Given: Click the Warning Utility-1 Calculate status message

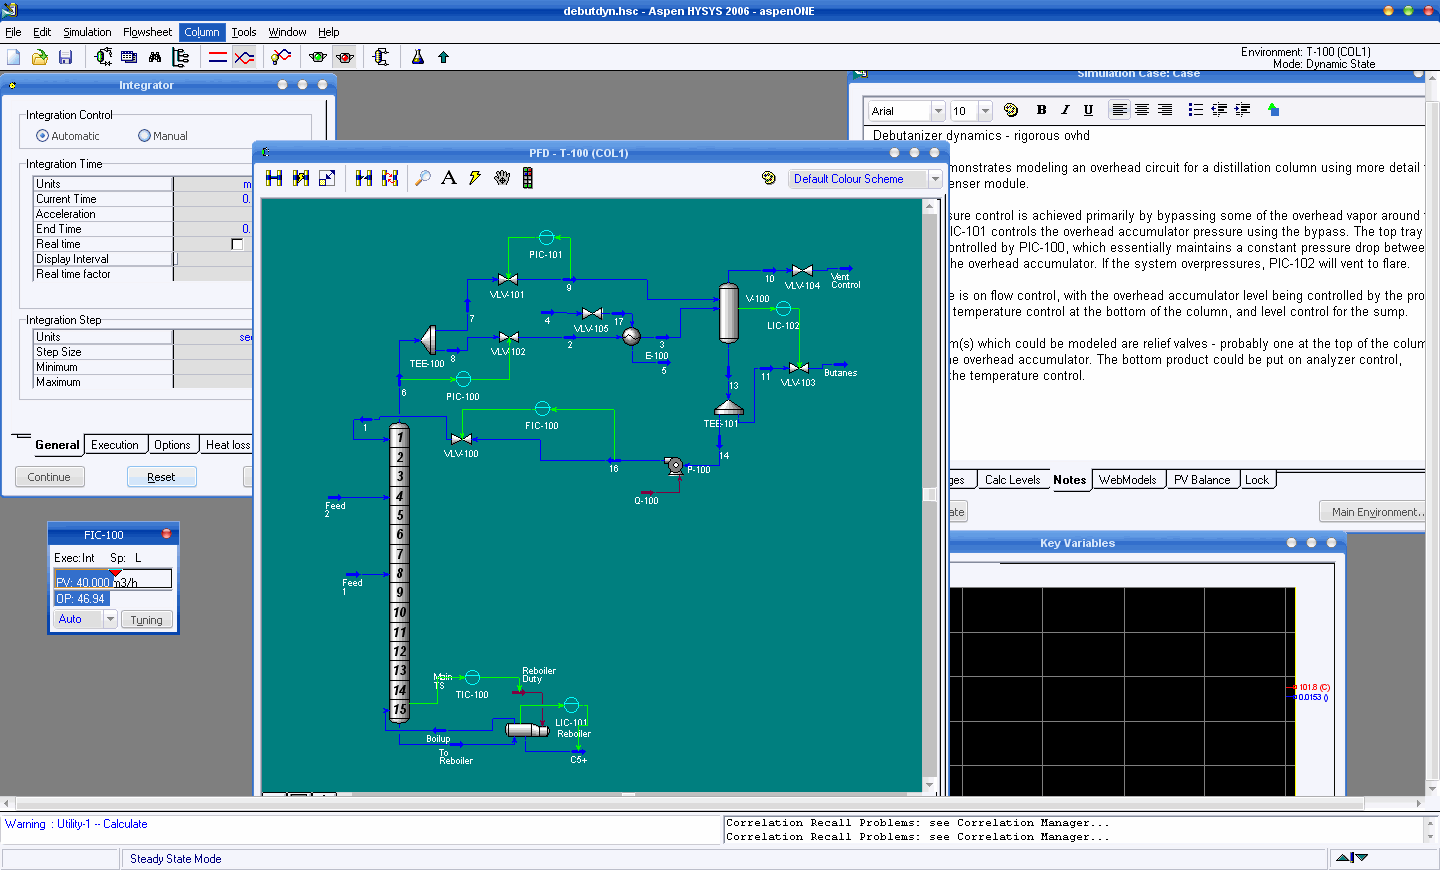Looking at the screenshot, I should point(76,824).
